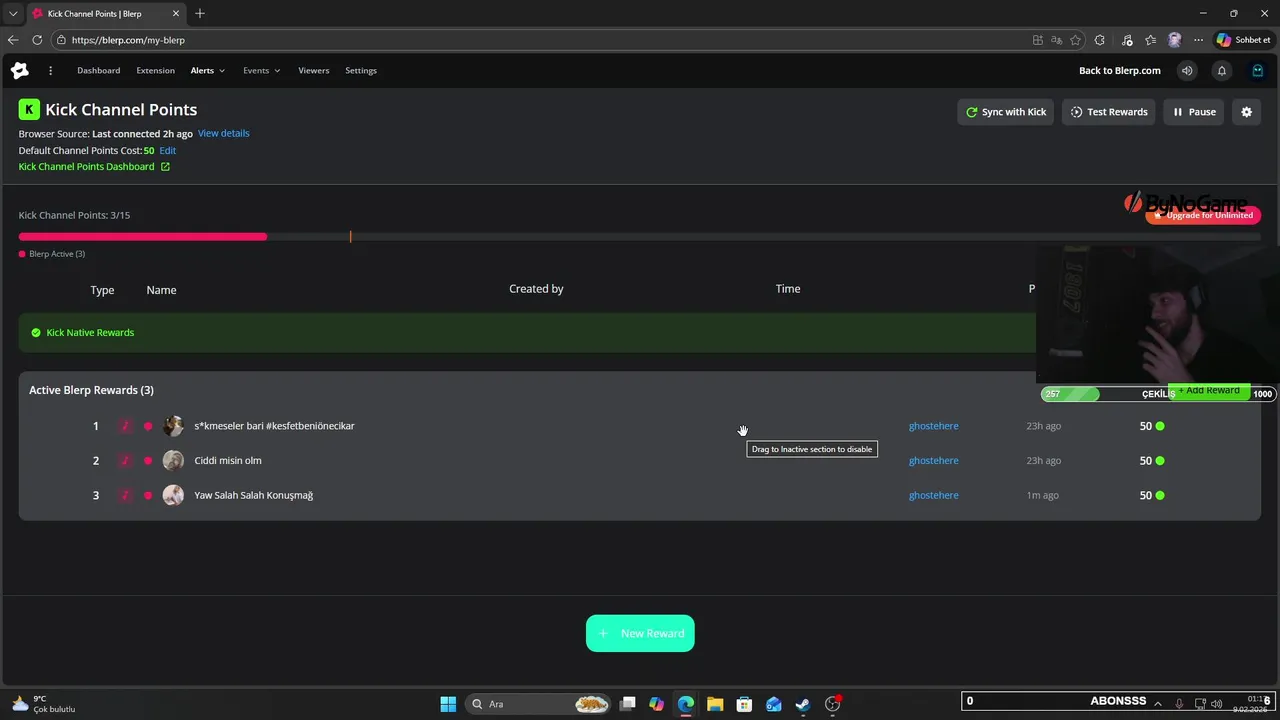Viewport: 1280px width, 720px height.
Task: Open the browser tab list chevron
Action: [13, 14]
